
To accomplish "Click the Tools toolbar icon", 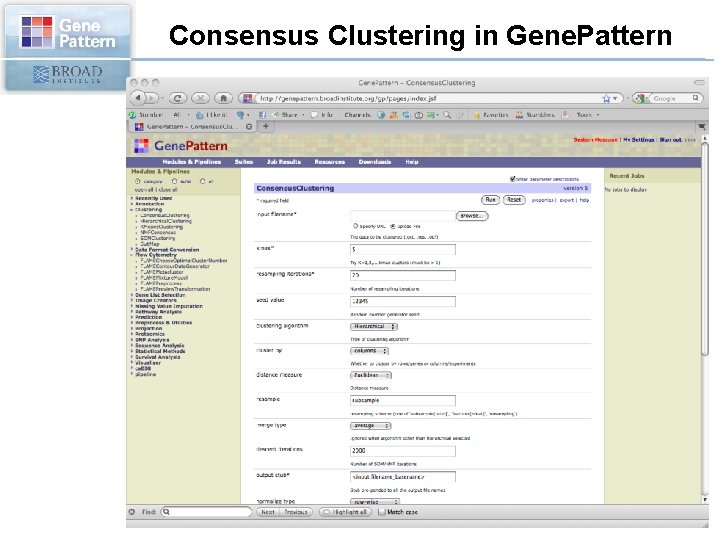I will point(566,115).
